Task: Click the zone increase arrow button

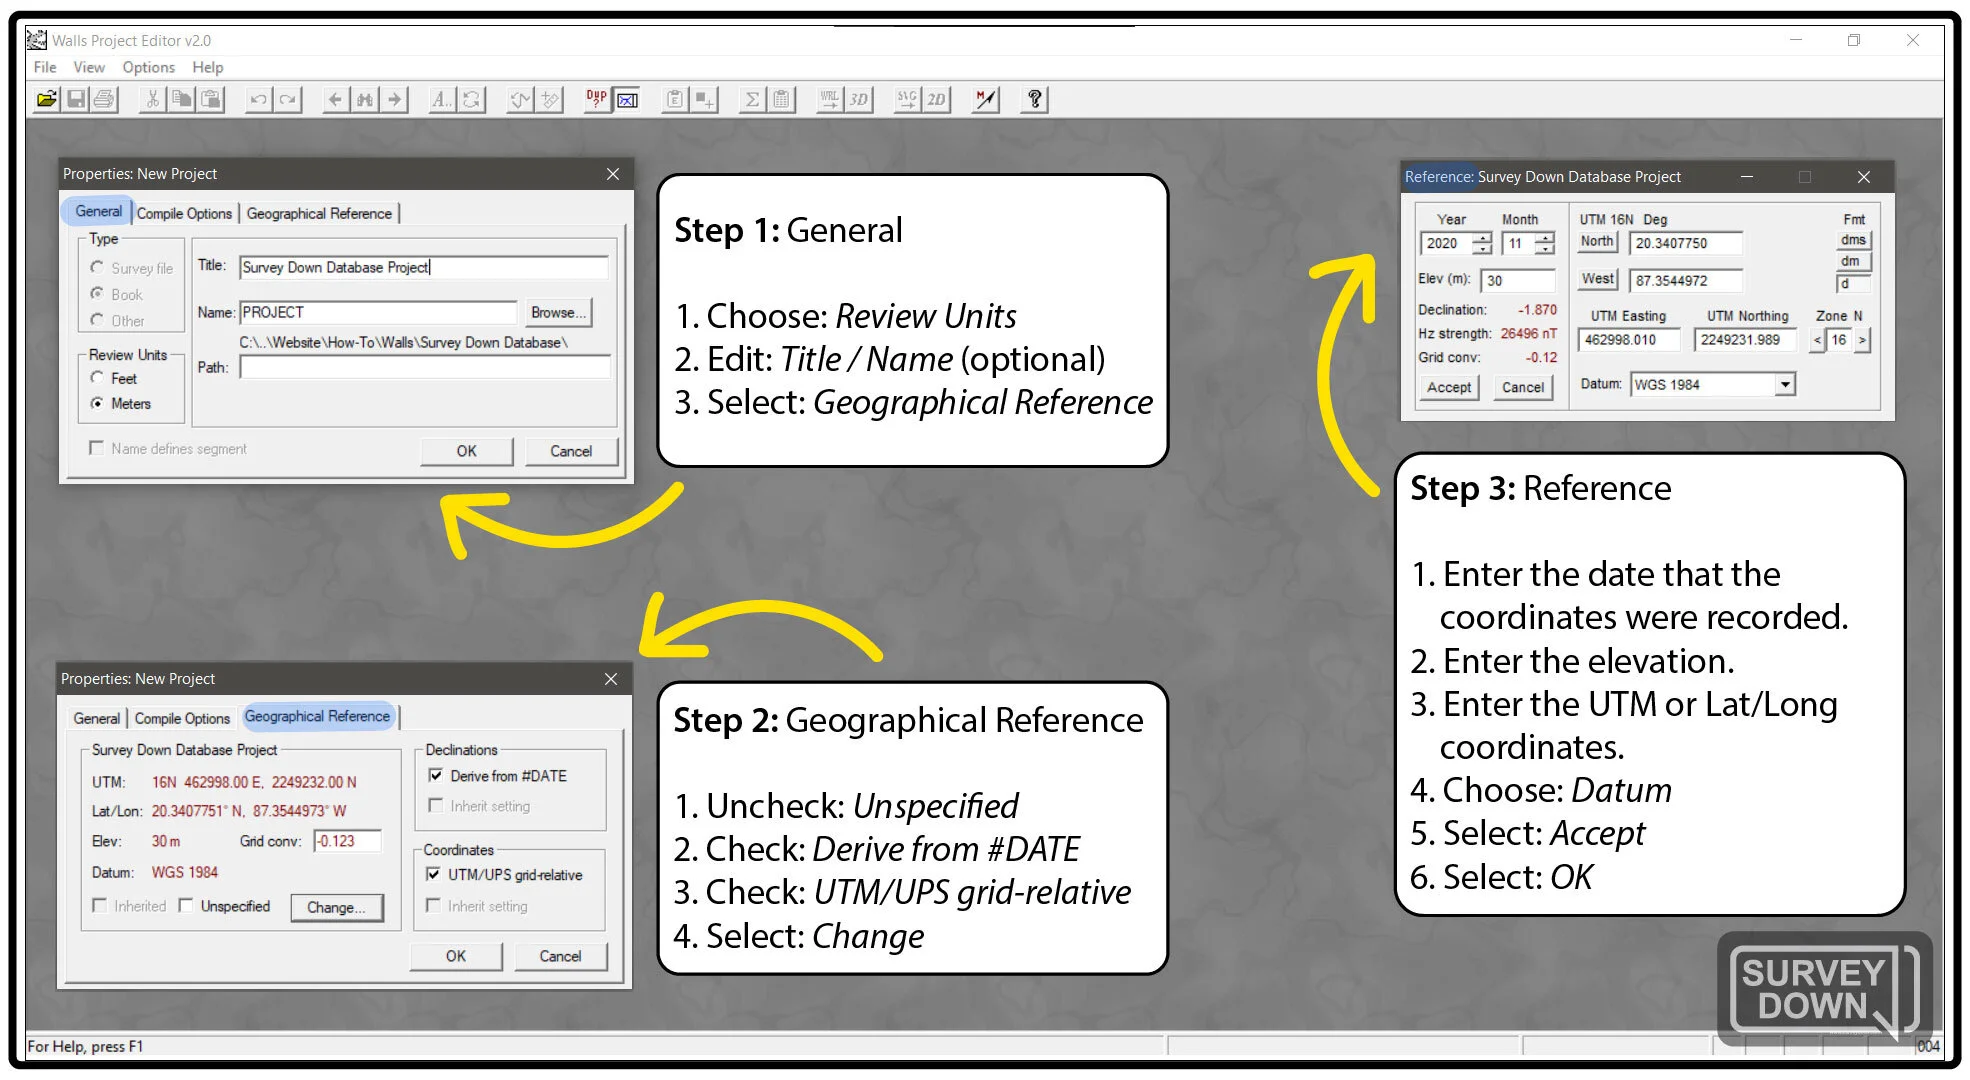Action: pyautogui.click(x=1862, y=340)
